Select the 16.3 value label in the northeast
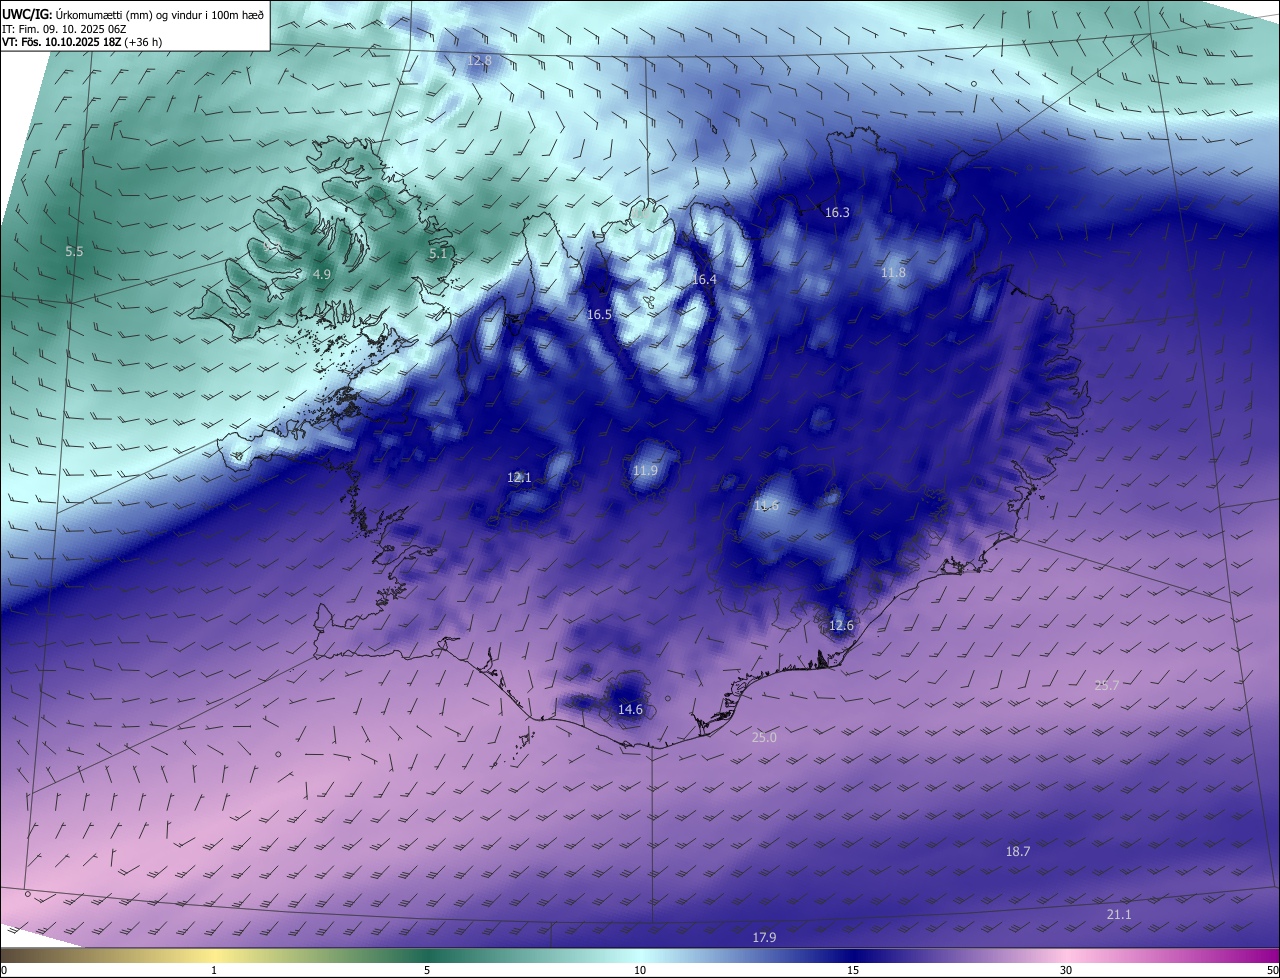The image size is (1280, 978). coord(837,213)
